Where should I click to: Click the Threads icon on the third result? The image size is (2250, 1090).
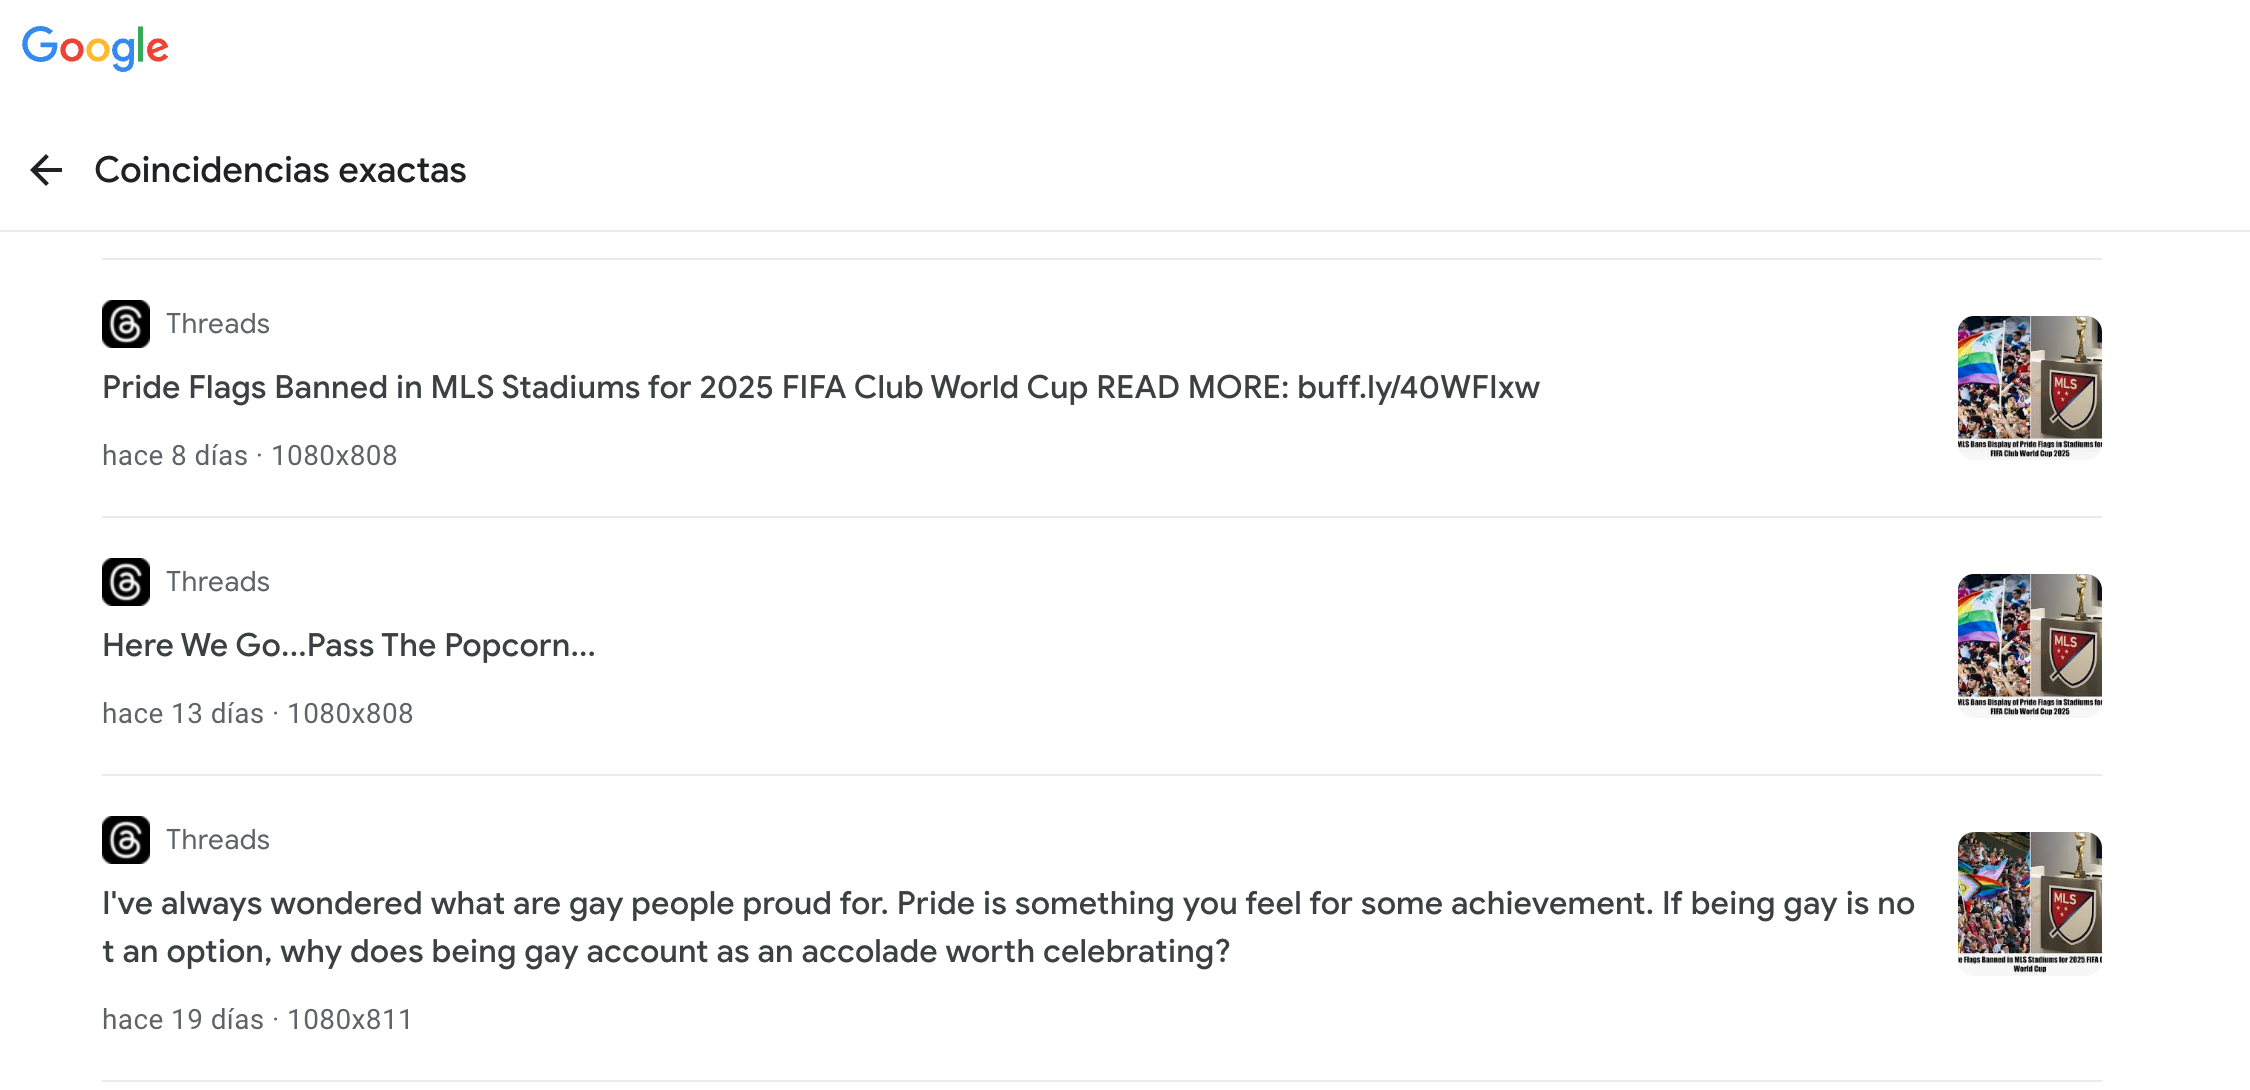tap(126, 840)
